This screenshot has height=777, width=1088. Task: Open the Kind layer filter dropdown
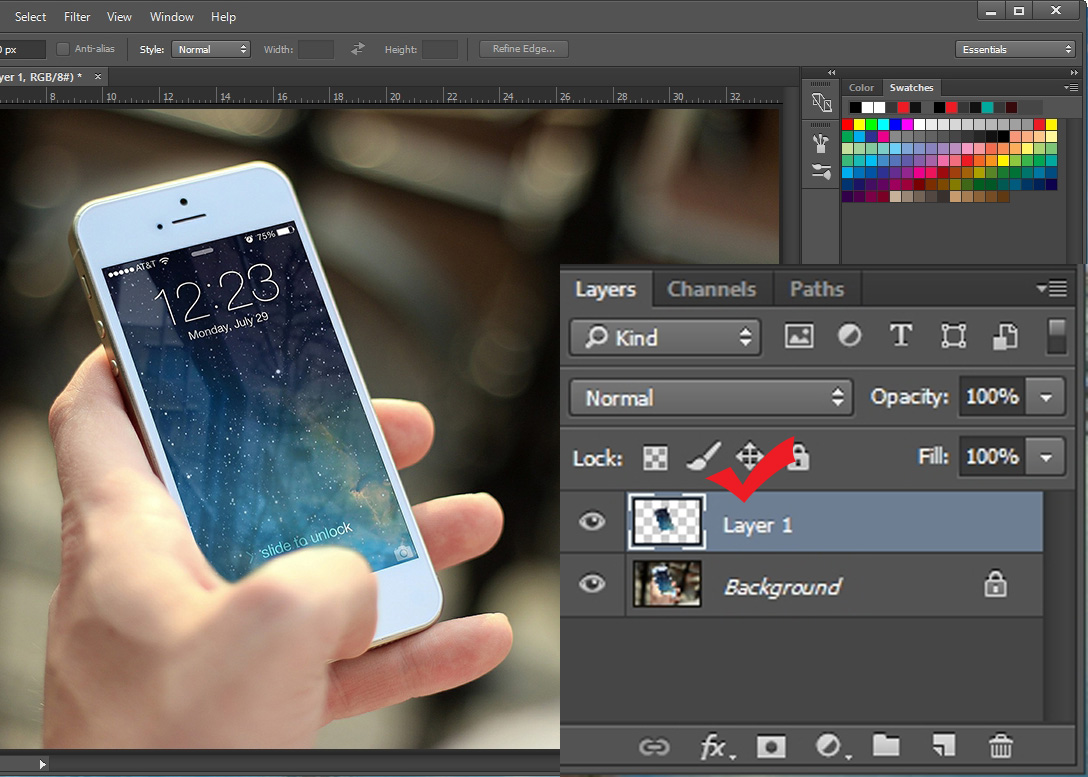coord(665,337)
